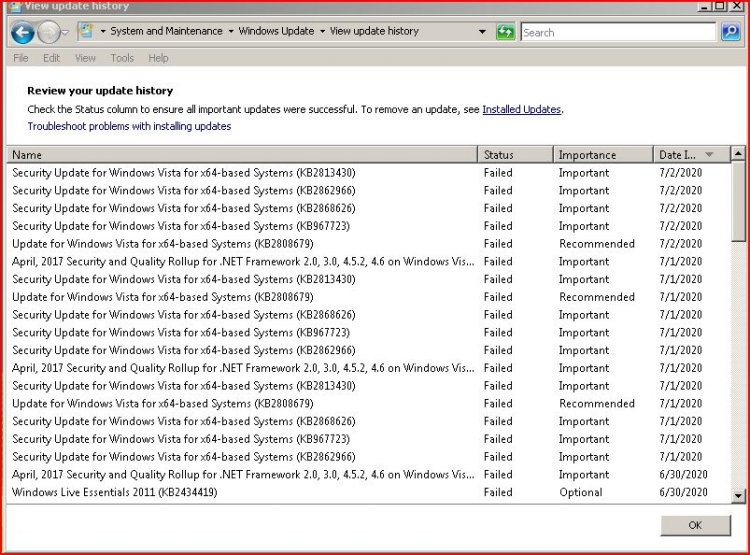This screenshot has height=555, width=750.
Task: Select Windows Update breadcrumb
Action: coord(276,31)
